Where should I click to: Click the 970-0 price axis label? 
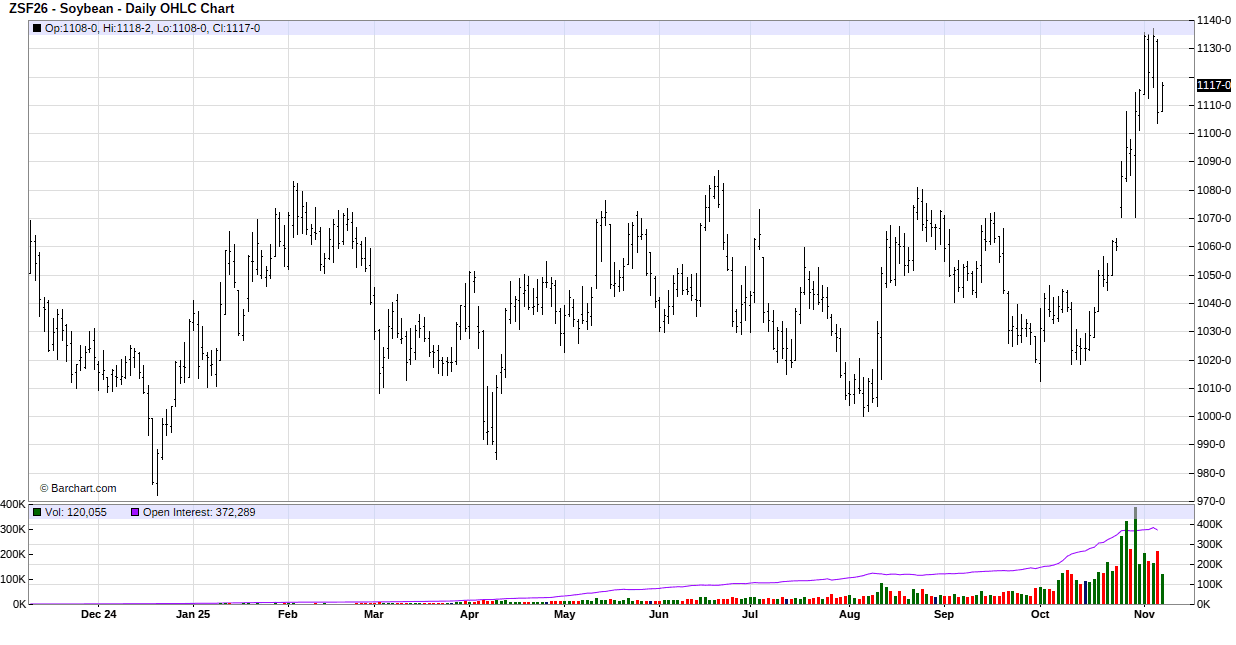click(1212, 501)
